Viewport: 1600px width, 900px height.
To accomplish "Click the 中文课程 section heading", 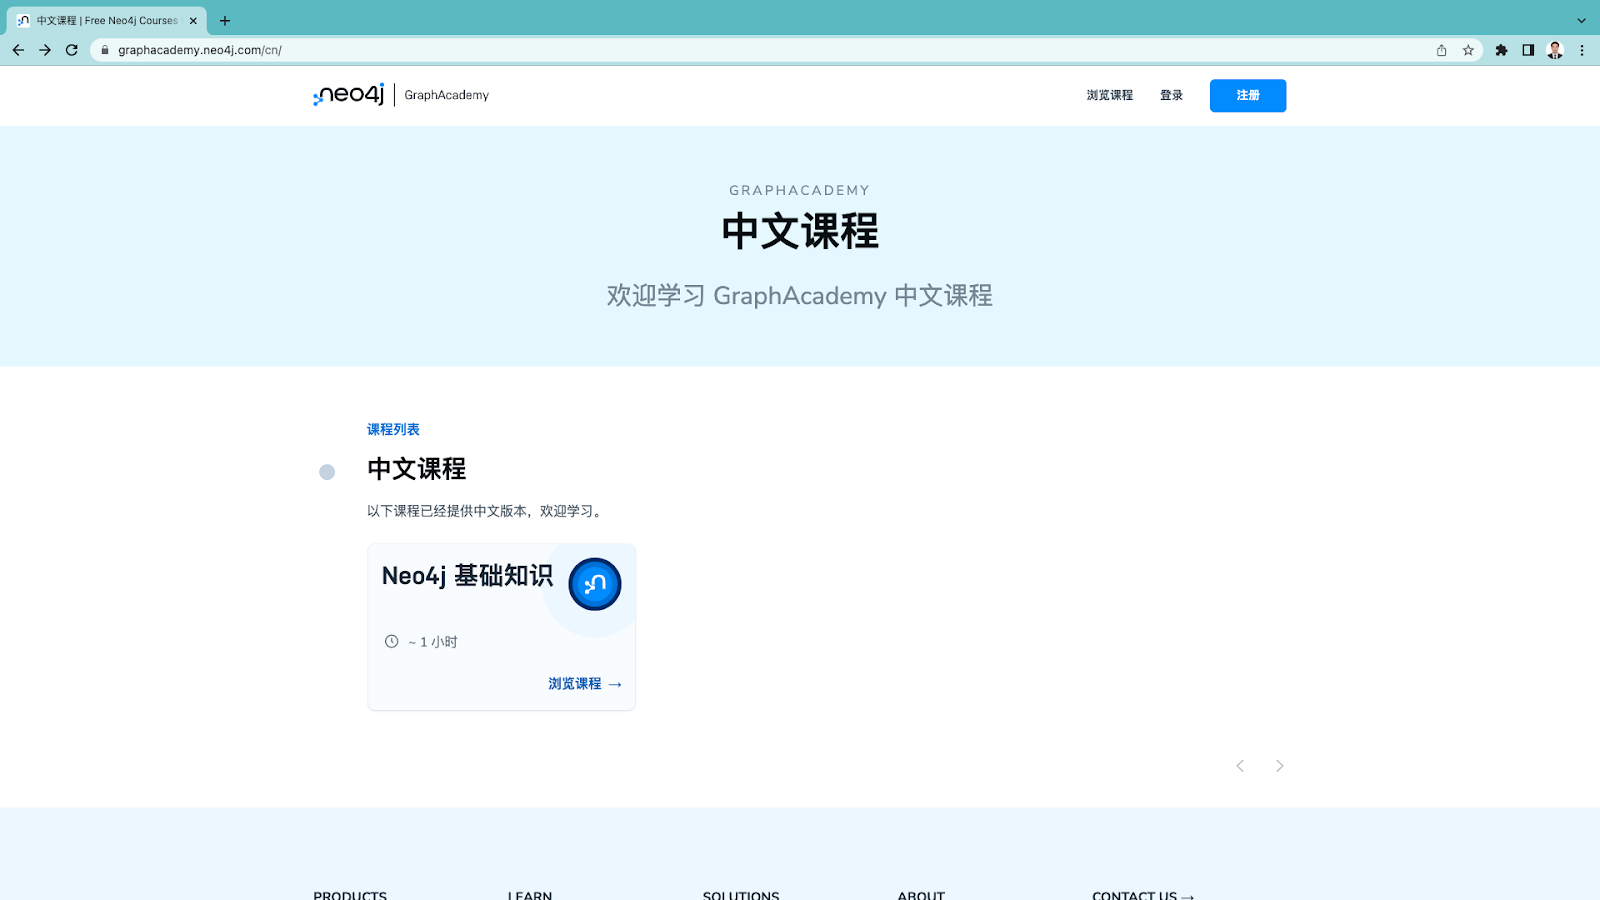I will pos(417,469).
